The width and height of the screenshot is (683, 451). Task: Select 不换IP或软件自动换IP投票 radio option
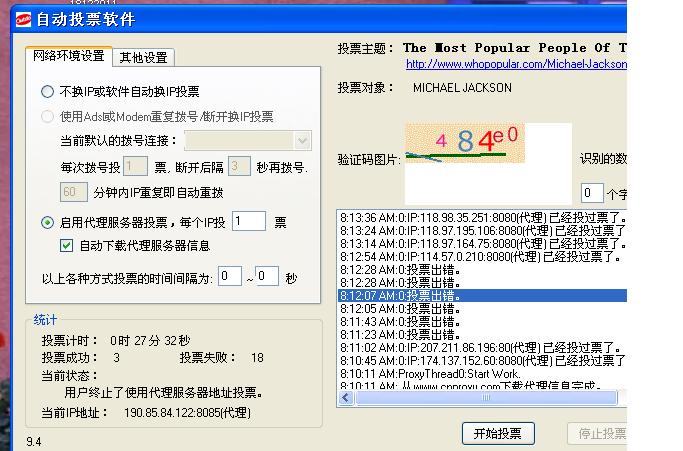coord(47,91)
